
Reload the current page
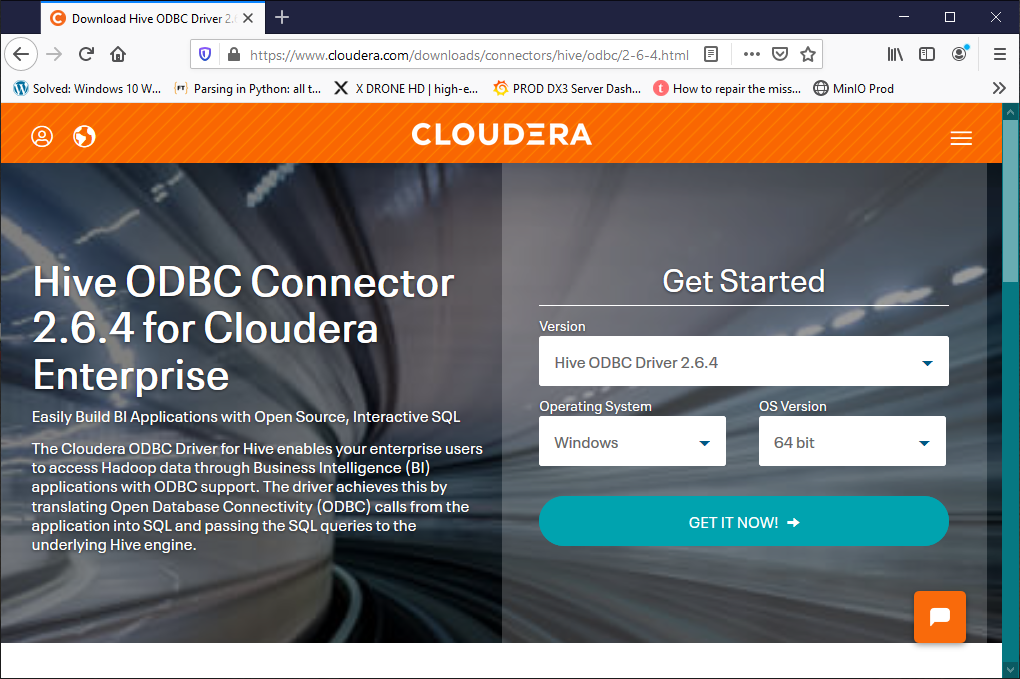[86, 54]
